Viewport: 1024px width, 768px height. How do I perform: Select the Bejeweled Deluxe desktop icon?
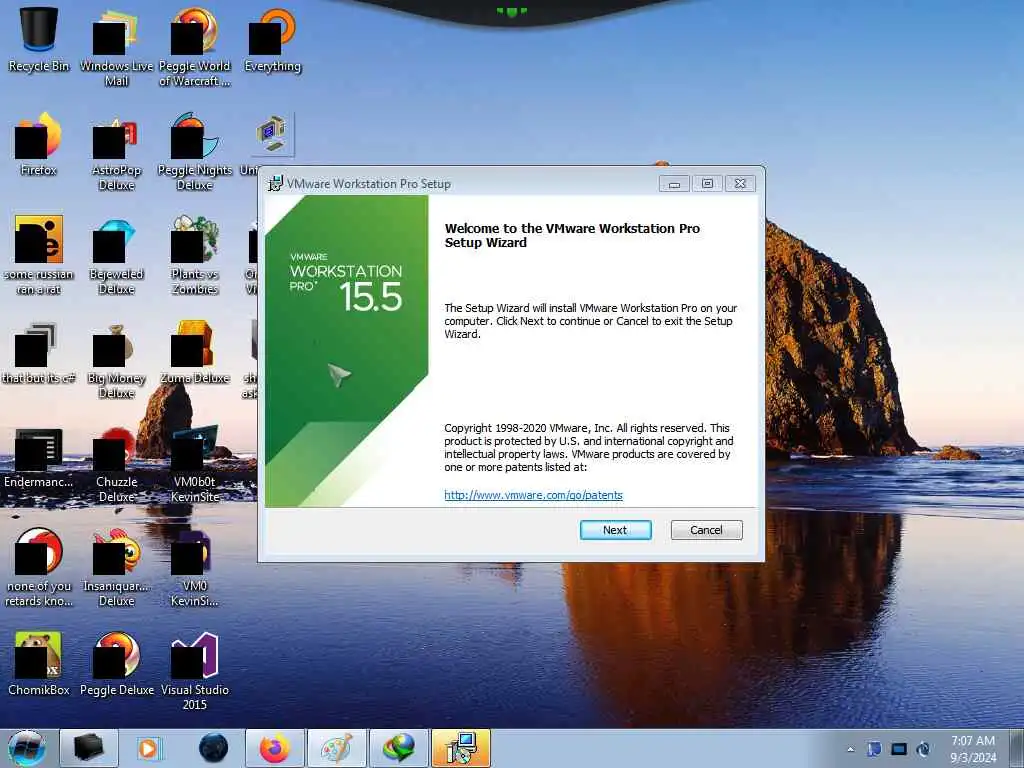(116, 255)
